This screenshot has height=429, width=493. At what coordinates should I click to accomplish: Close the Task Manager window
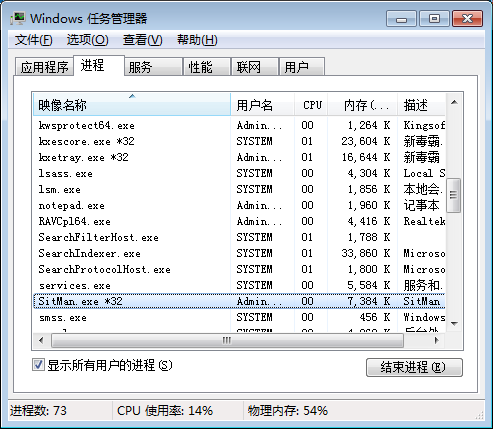pyautogui.click(x=467, y=18)
